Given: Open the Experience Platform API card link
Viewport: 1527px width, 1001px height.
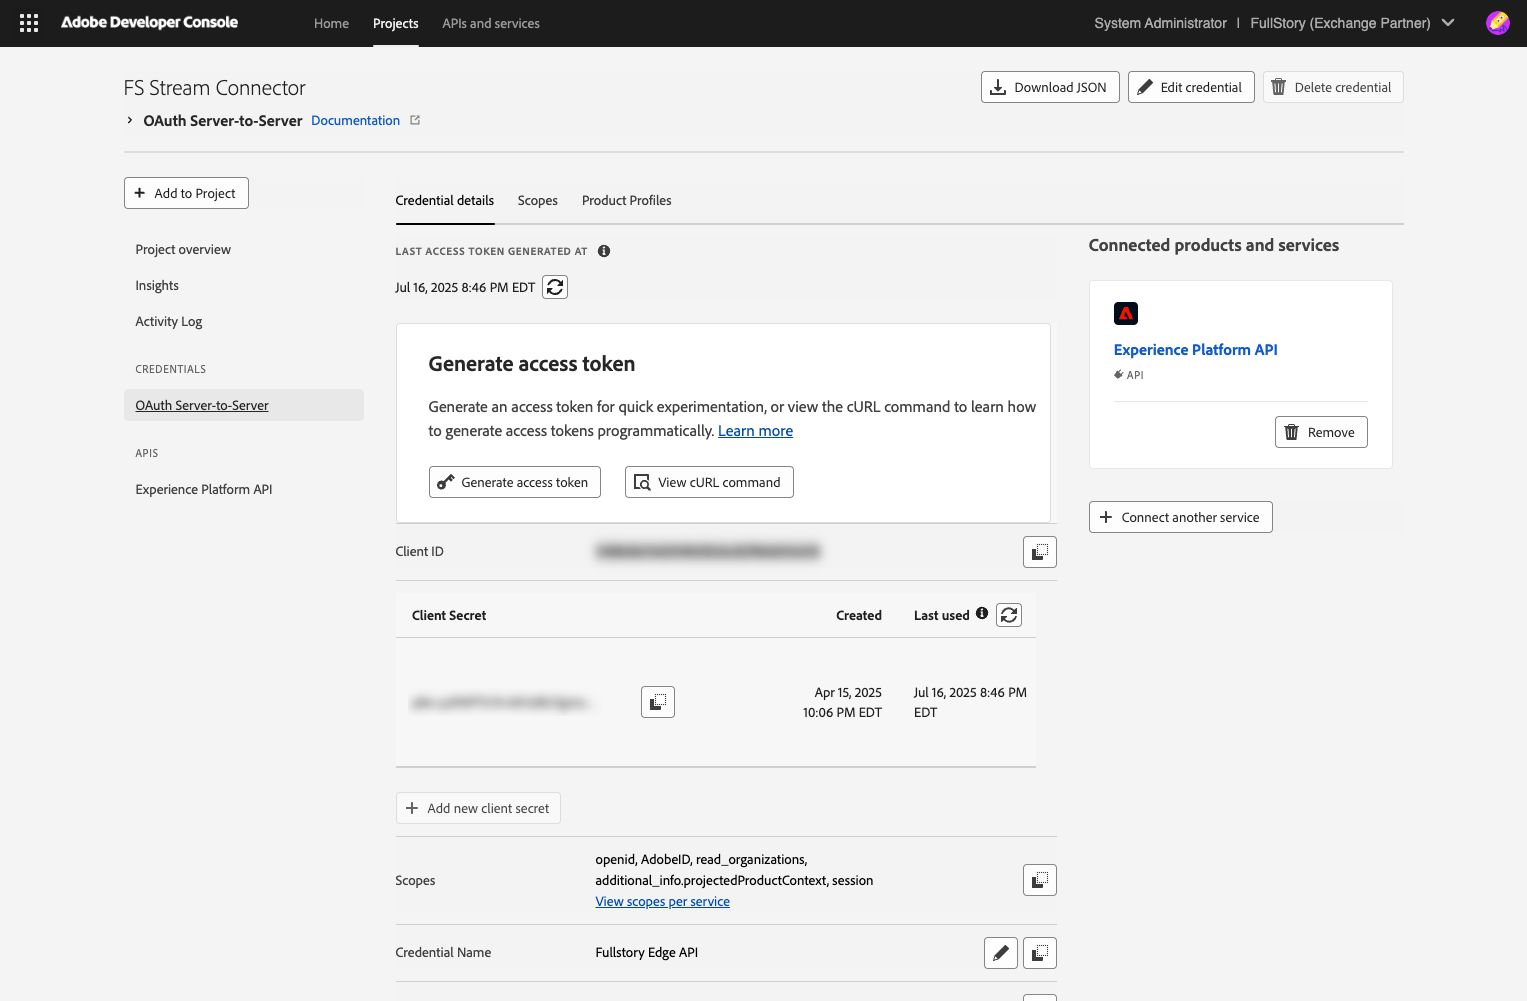Looking at the screenshot, I should pyautogui.click(x=1196, y=350).
